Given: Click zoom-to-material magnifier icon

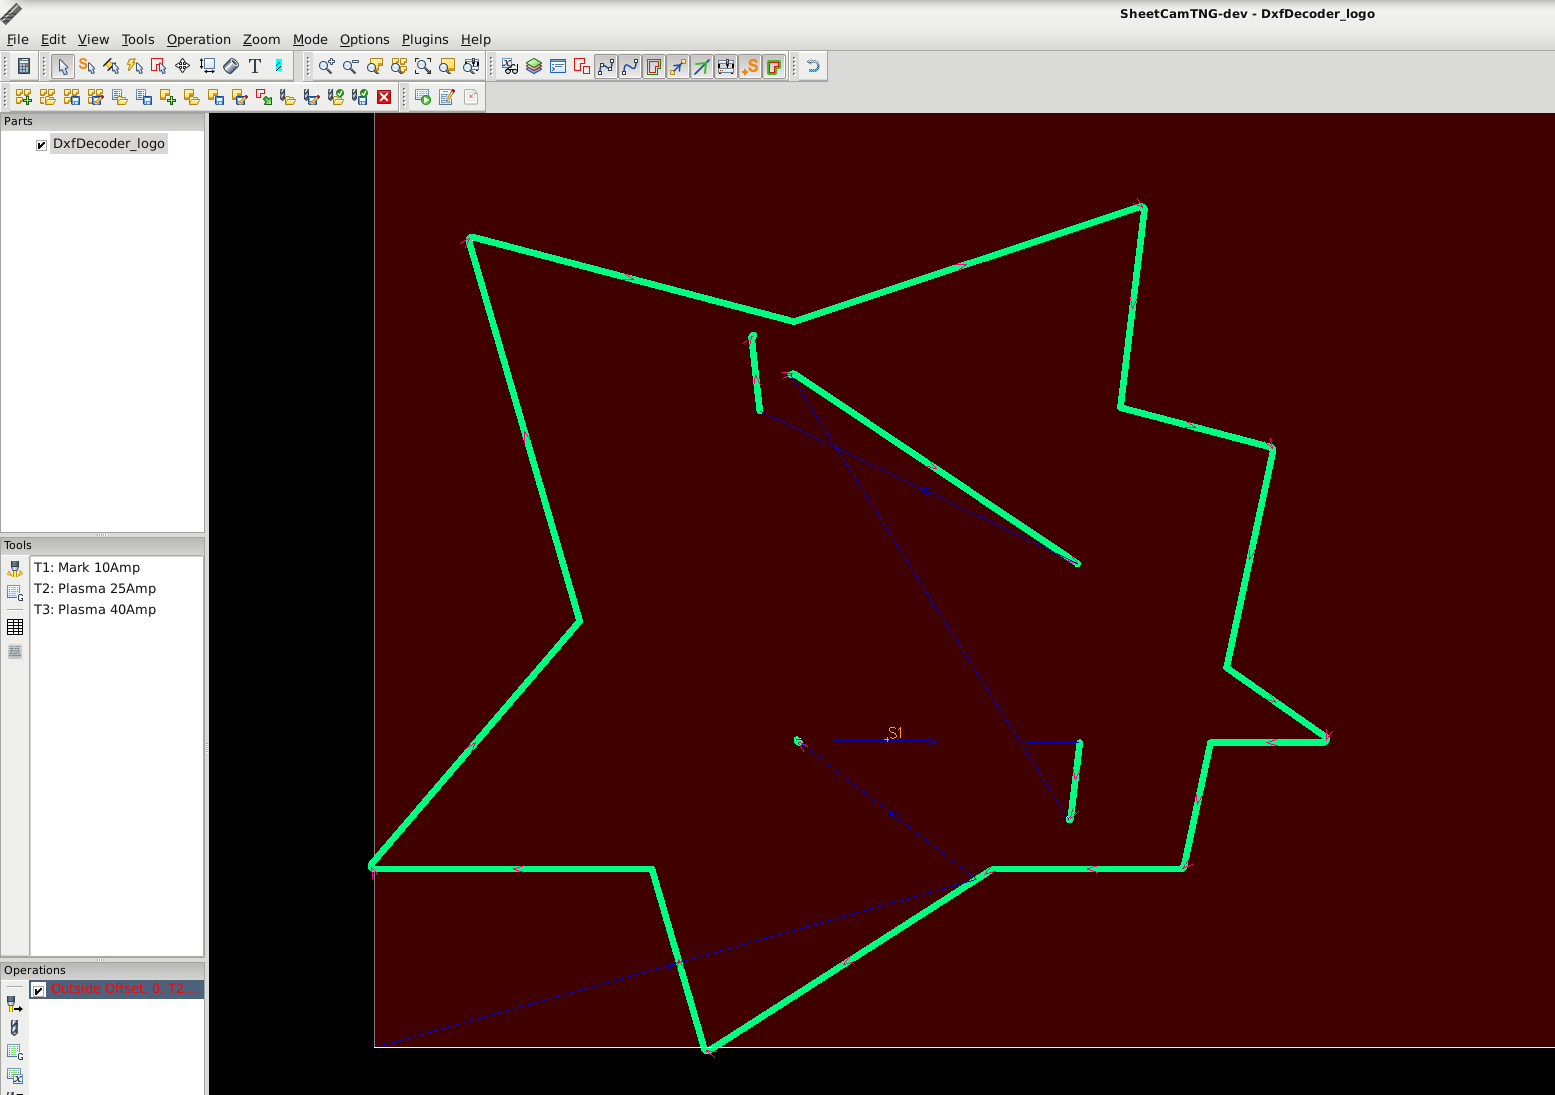Looking at the screenshot, I should click(447, 66).
